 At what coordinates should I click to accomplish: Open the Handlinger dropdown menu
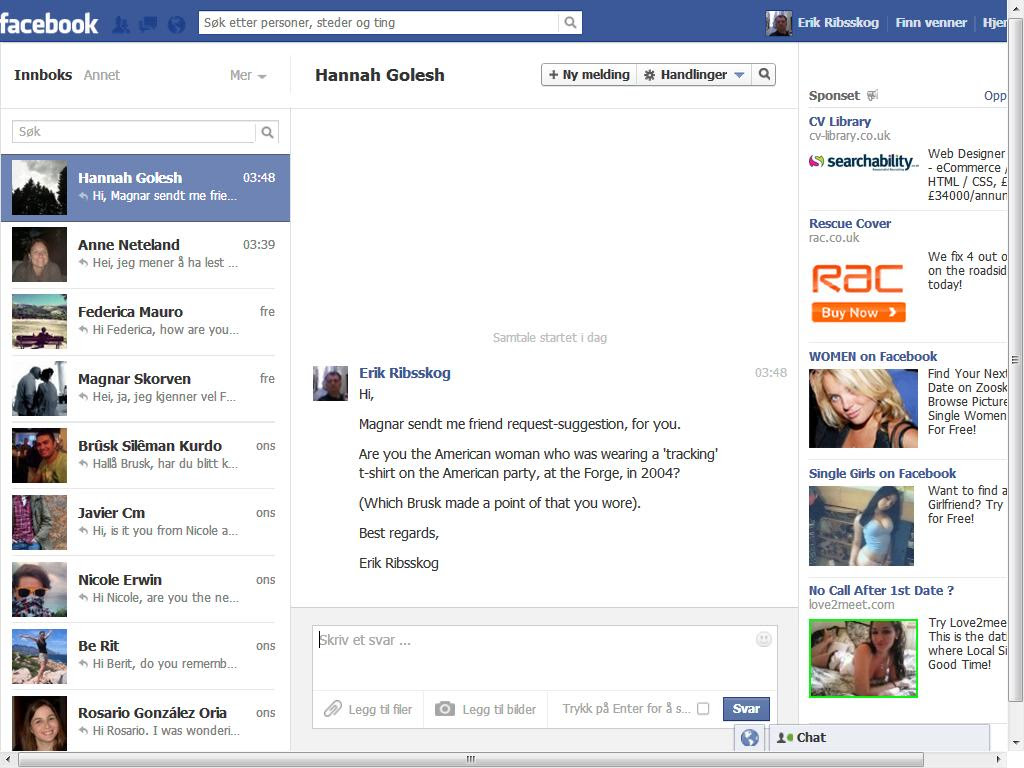694,74
